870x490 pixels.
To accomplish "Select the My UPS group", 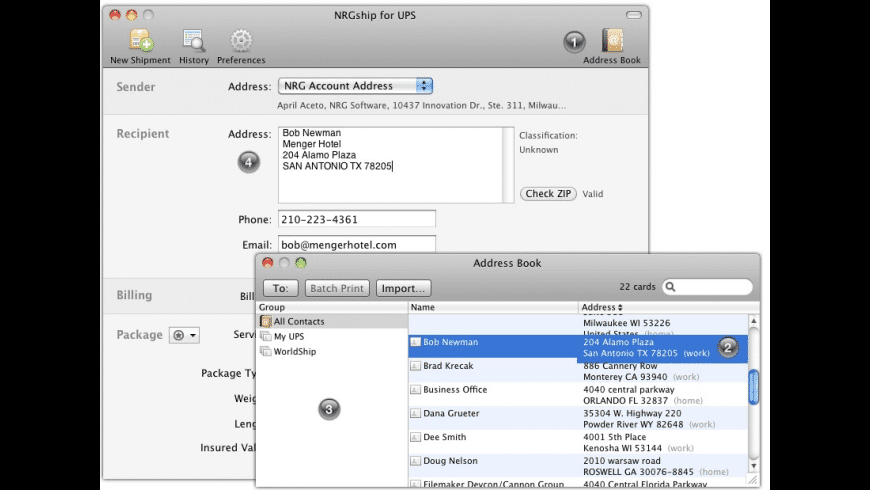I will [x=332, y=336].
